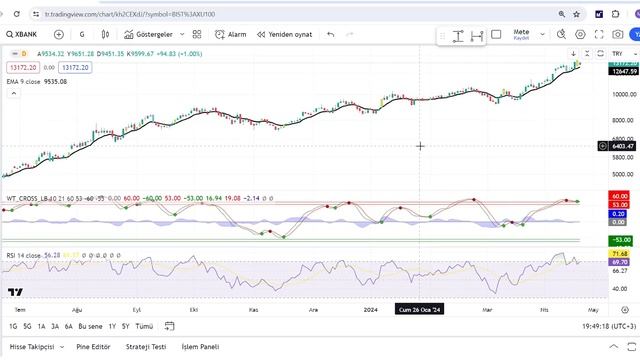The width and height of the screenshot is (640, 360).
Task: Open chart settings hexagon icon
Action: coord(580,35)
